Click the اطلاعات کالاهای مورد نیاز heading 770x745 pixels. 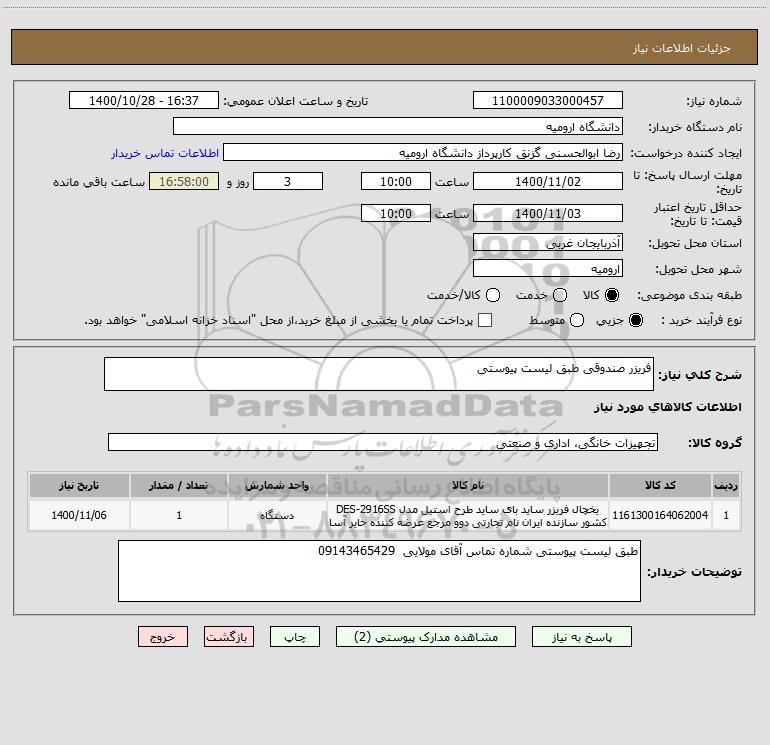(x=668, y=407)
